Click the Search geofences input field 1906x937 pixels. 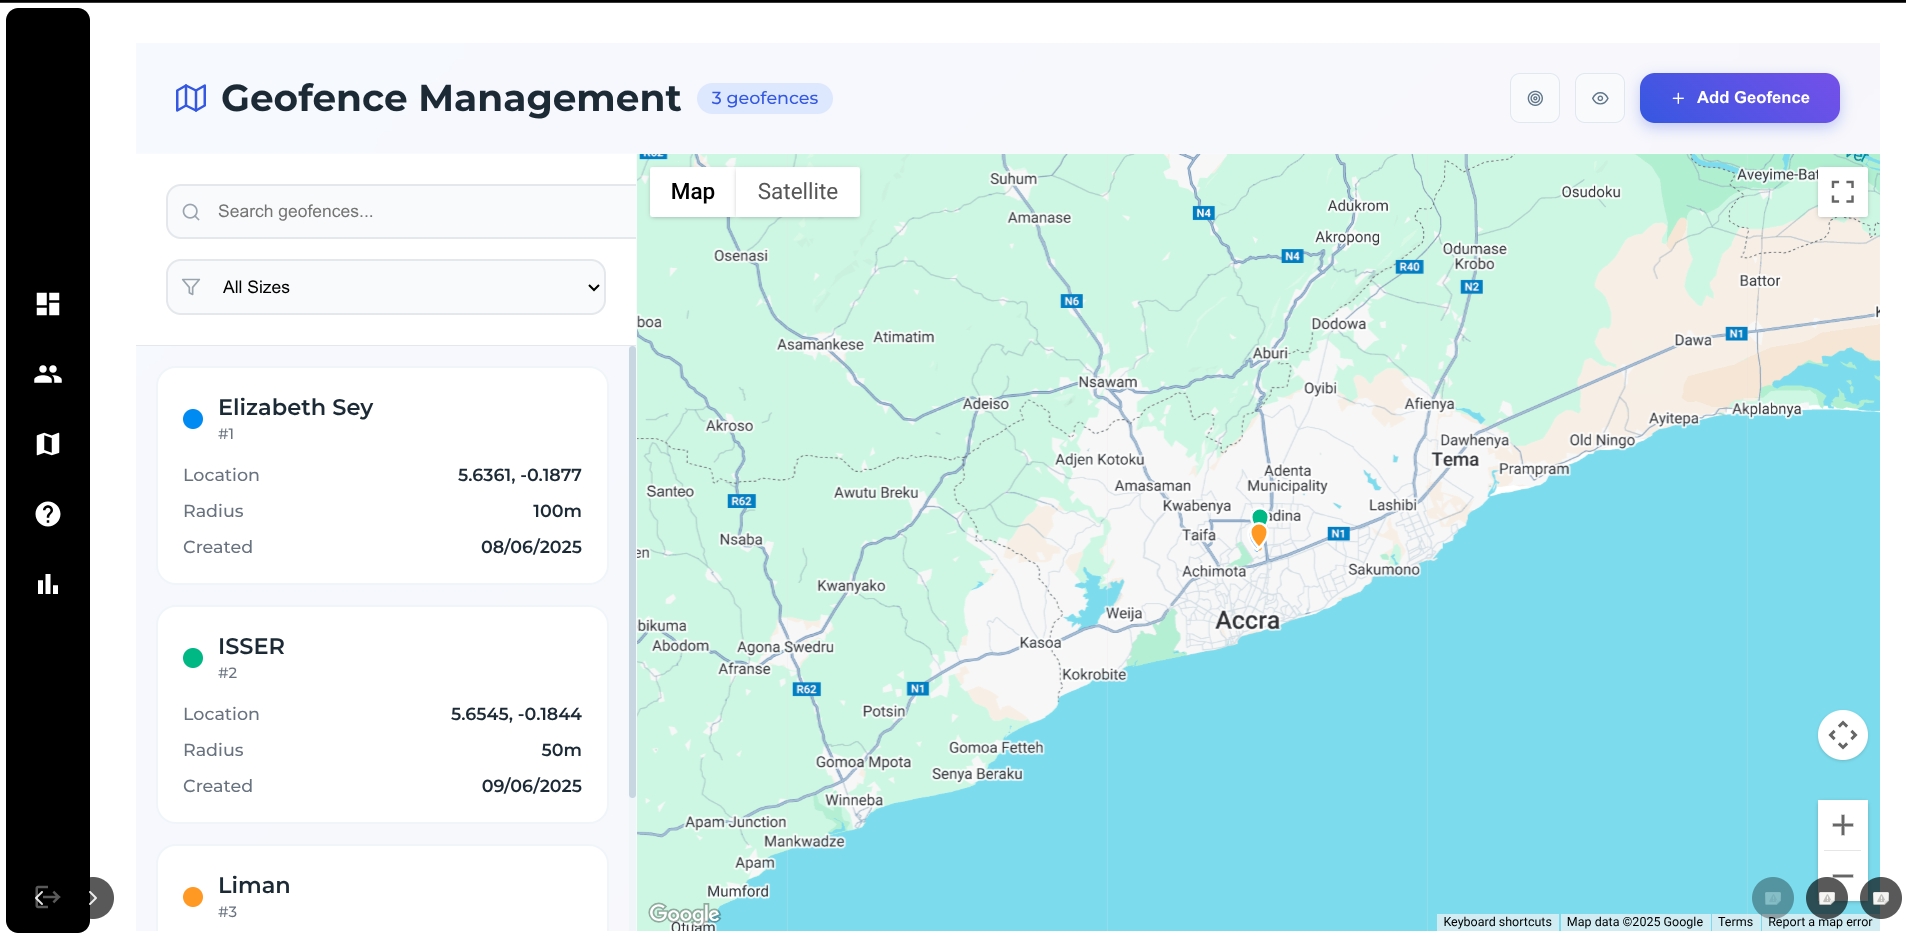click(x=420, y=212)
